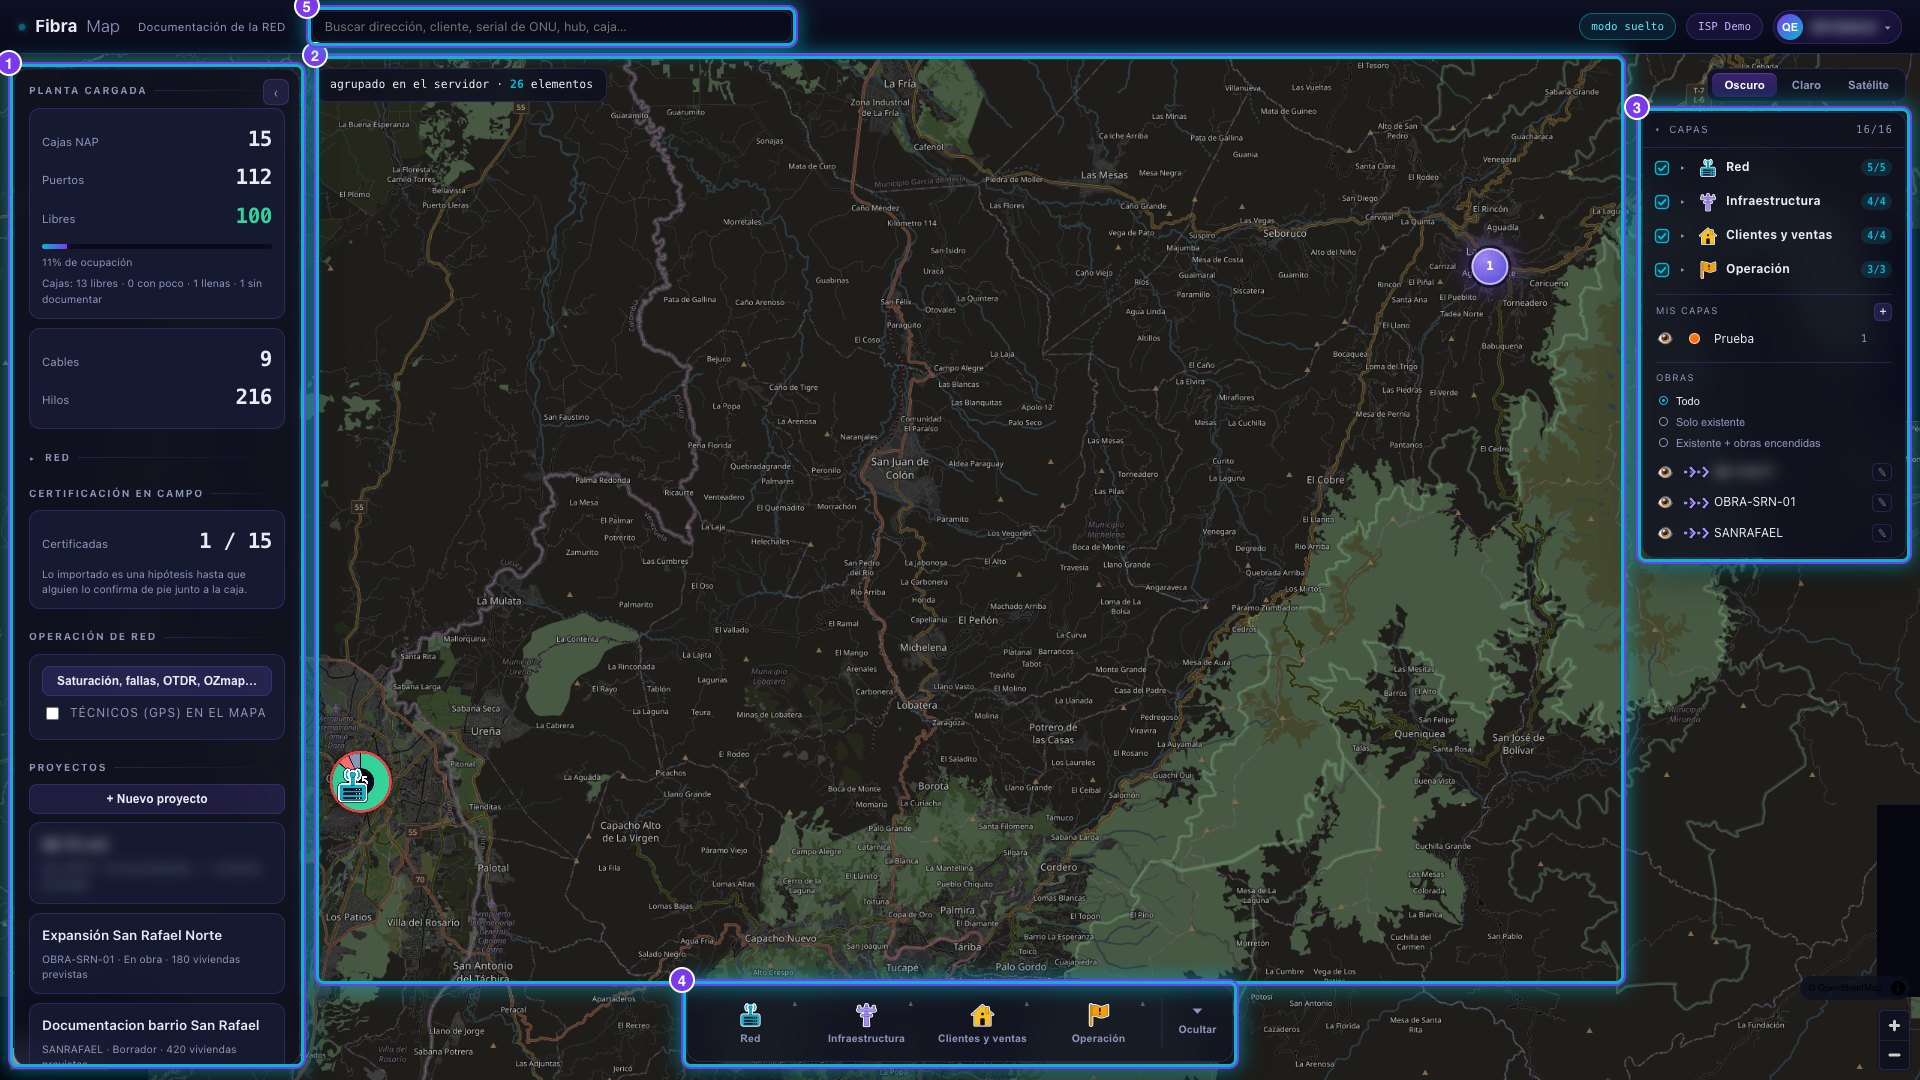Open the Red tool in the bottom toolbar
The image size is (1920, 1080).
click(750, 1024)
